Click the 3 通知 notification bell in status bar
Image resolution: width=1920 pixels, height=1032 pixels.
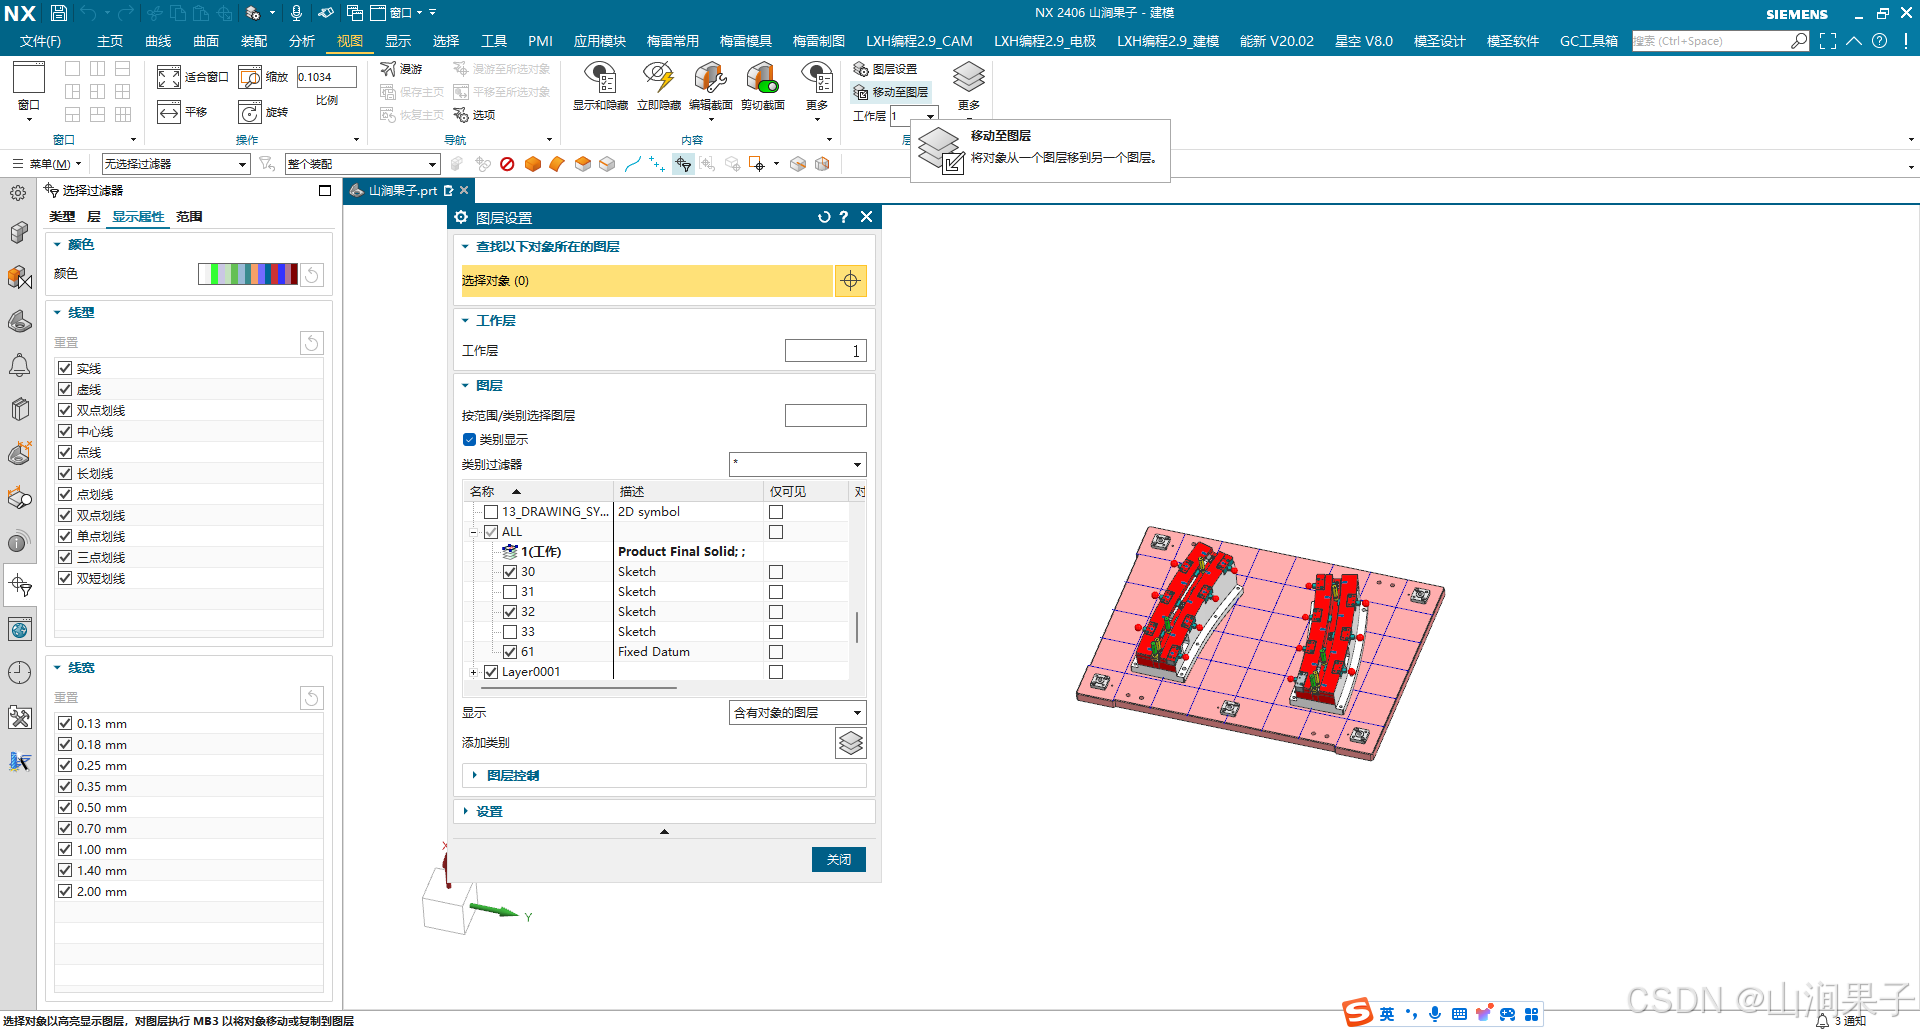tap(1822, 1021)
